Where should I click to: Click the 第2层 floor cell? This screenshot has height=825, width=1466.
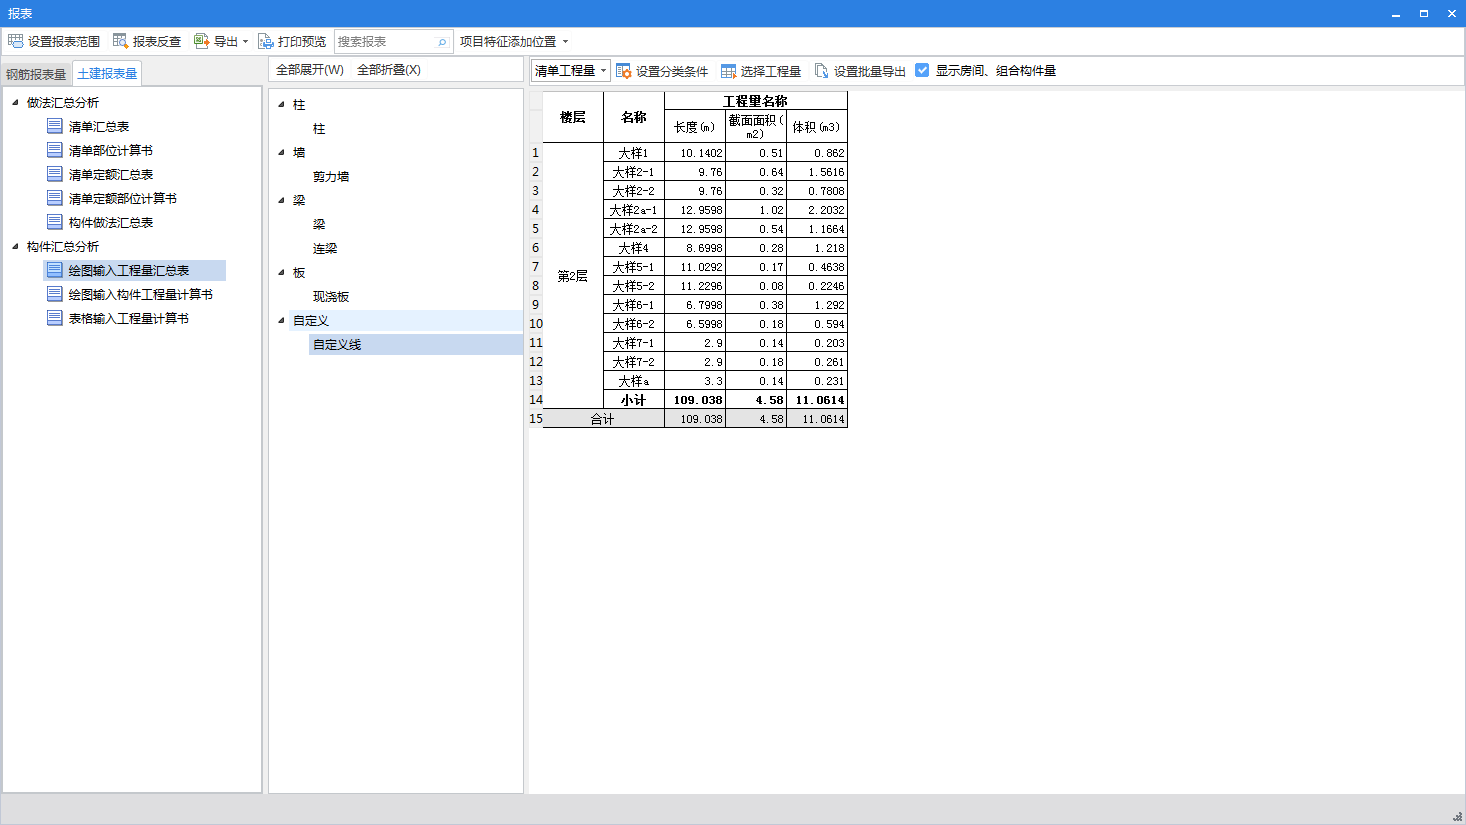(573, 276)
